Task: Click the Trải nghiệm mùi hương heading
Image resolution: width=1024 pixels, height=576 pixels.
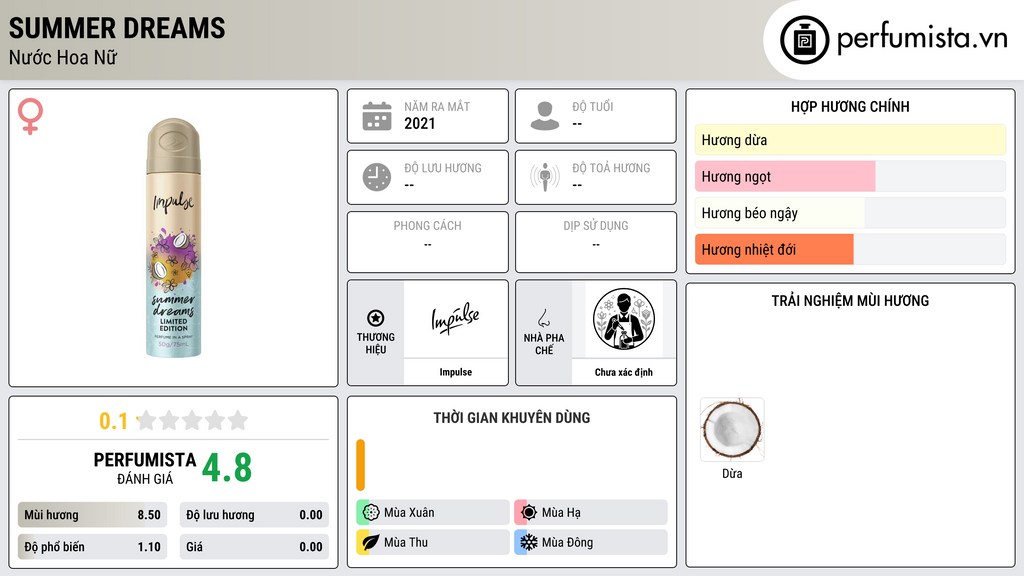Action: [850, 300]
